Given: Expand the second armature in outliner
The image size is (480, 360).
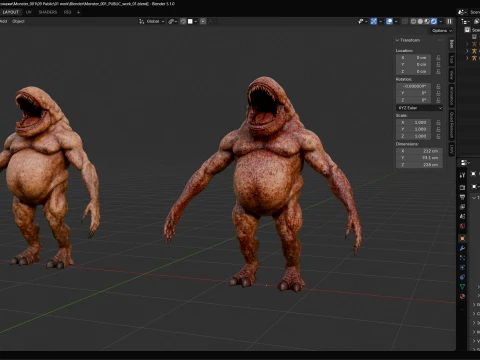Looking at the screenshot, I should tap(467, 51).
